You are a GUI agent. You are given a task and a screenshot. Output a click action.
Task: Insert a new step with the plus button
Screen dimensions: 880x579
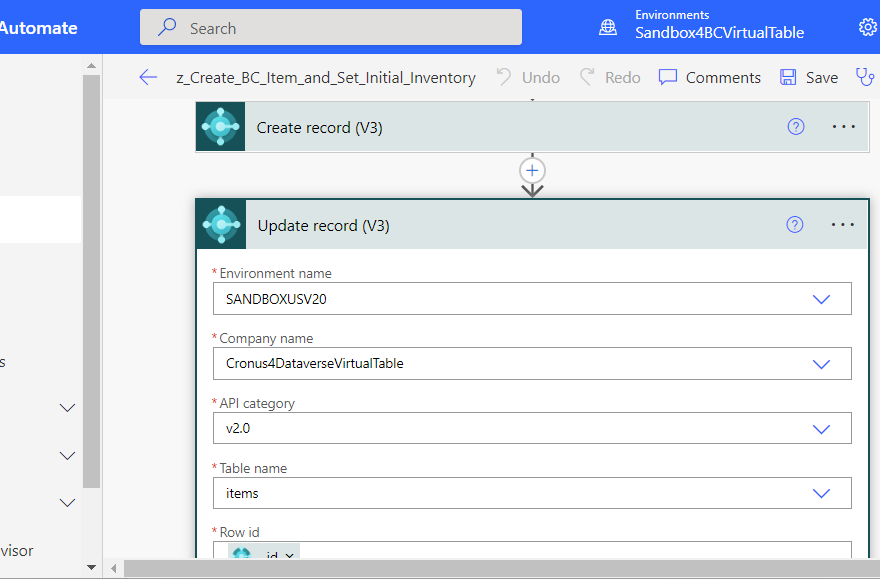pyautogui.click(x=533, y=171)
